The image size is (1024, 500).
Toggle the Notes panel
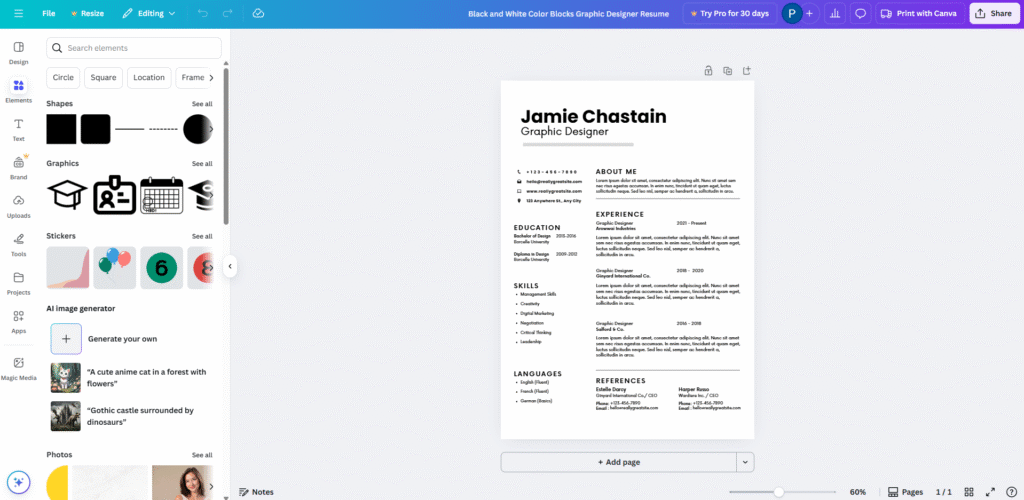pos(256,492)
